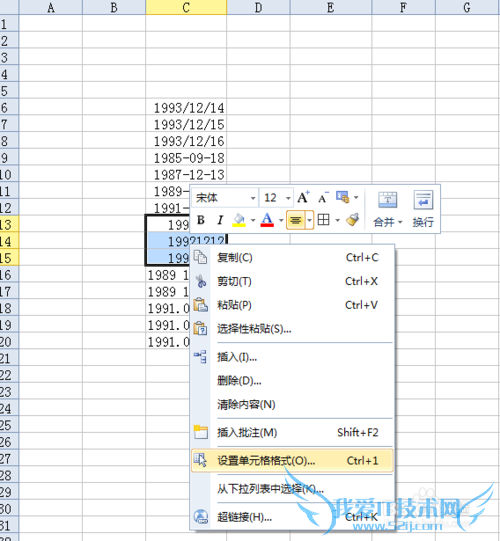Select column E header
Viewport: 500px width, 541px height.
point(331,7)
